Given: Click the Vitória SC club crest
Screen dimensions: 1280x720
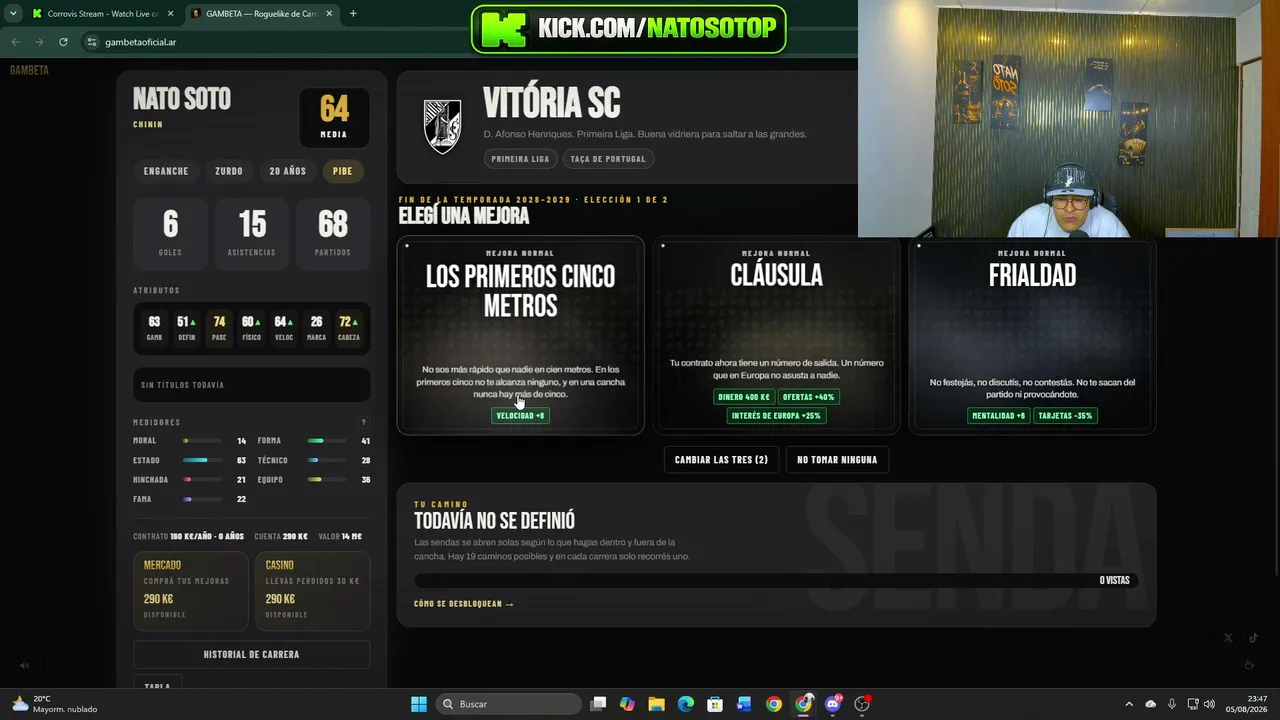Looking at the screenshot, I should [x=442, y=126].
